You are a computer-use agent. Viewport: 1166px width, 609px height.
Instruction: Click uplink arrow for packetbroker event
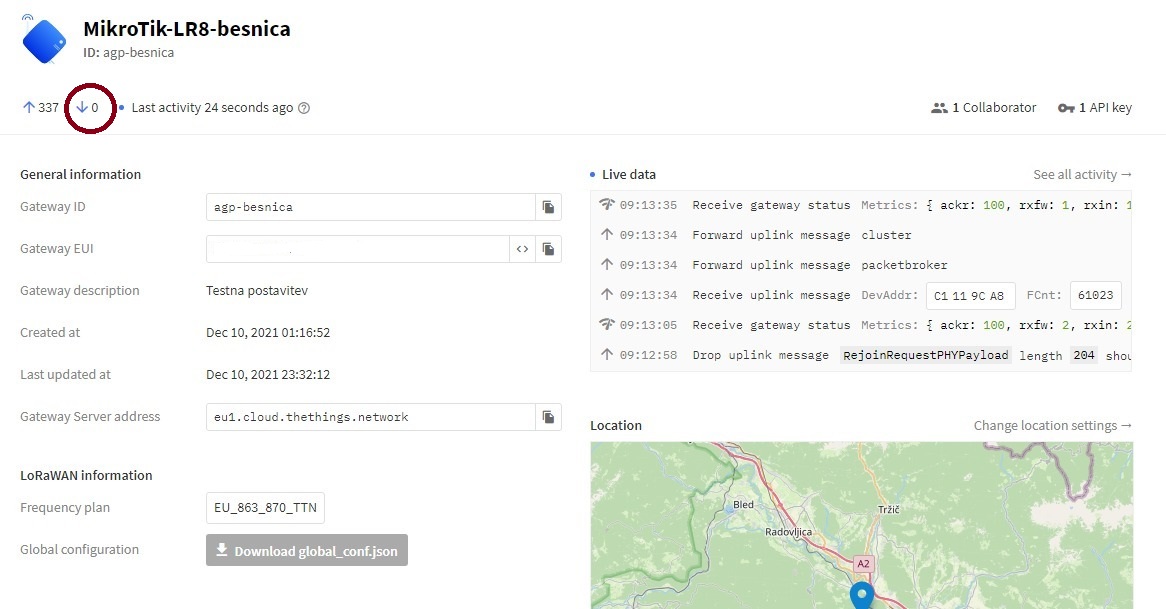click(607, 264)
